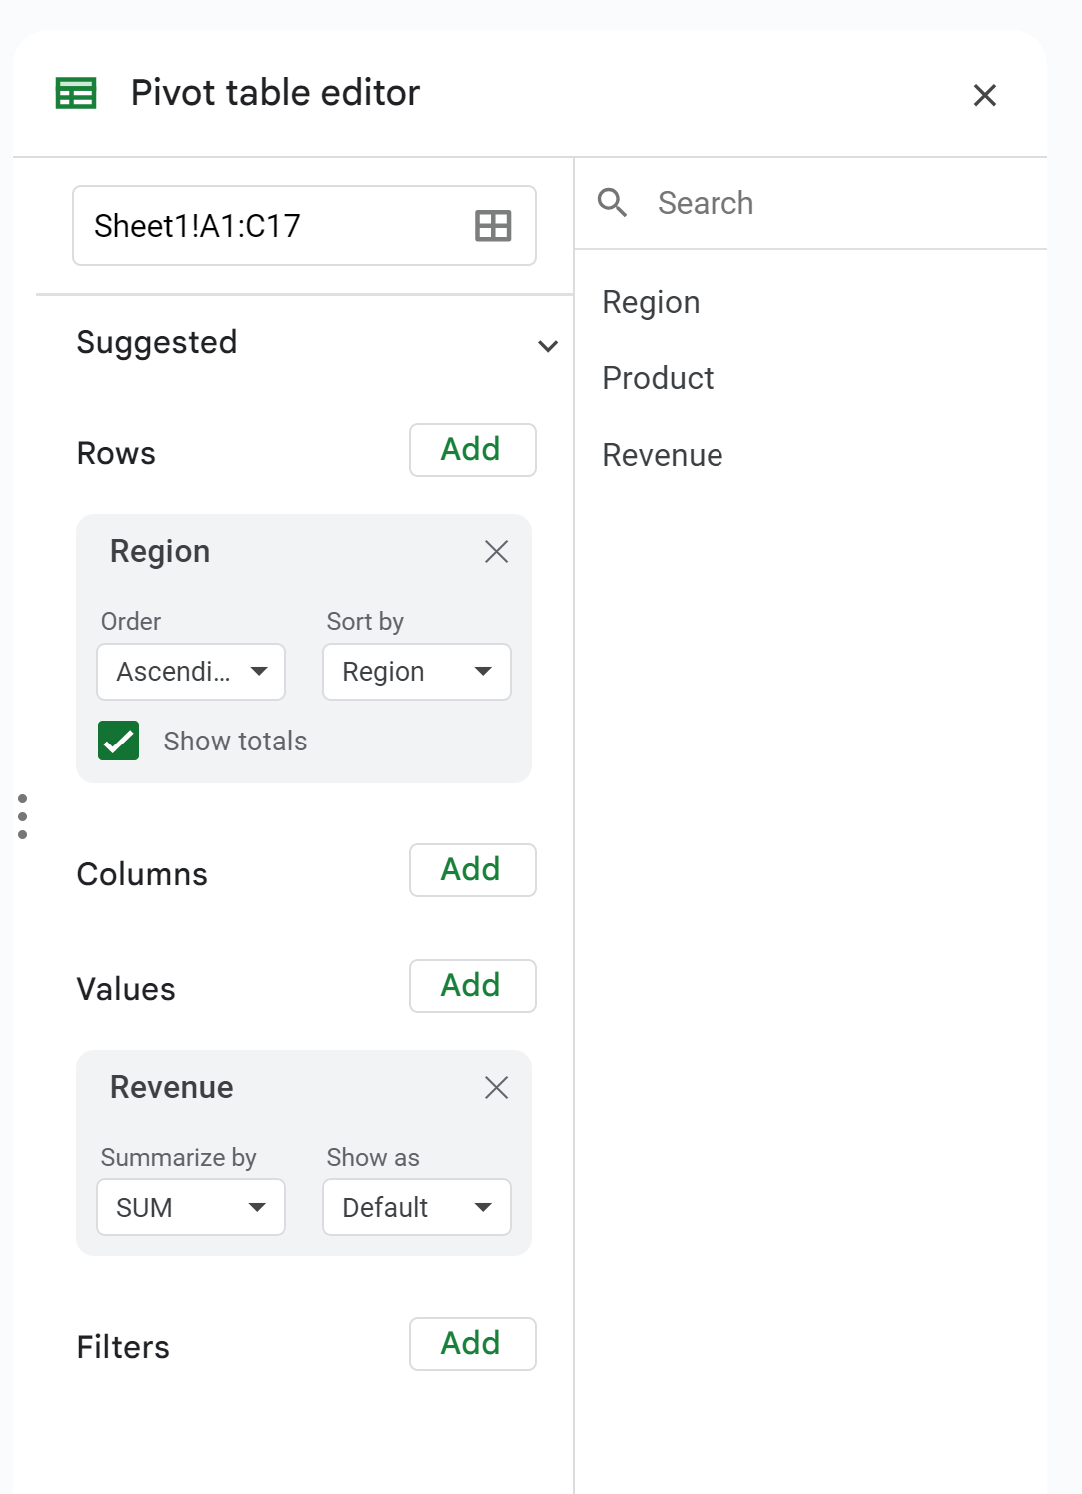Open the Show as Default dropdown
The image size is (1082, 1494).
[x=416, y=1207]
